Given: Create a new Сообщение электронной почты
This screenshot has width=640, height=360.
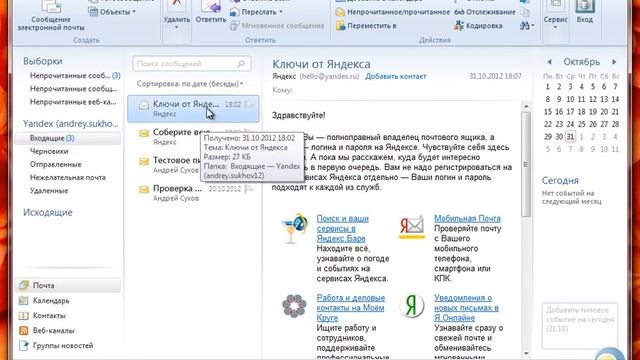Looking at the screenshot, I should coord(51,16).
